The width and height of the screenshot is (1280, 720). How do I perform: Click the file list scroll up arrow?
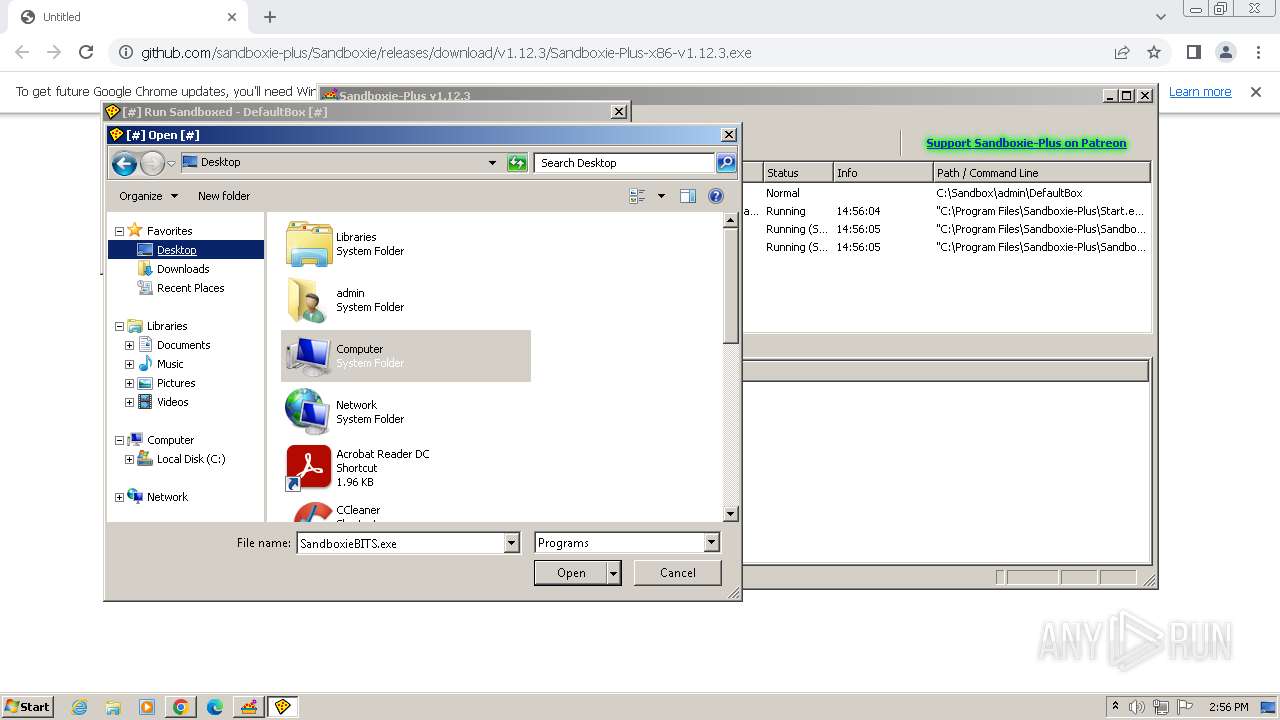point(730,220)
